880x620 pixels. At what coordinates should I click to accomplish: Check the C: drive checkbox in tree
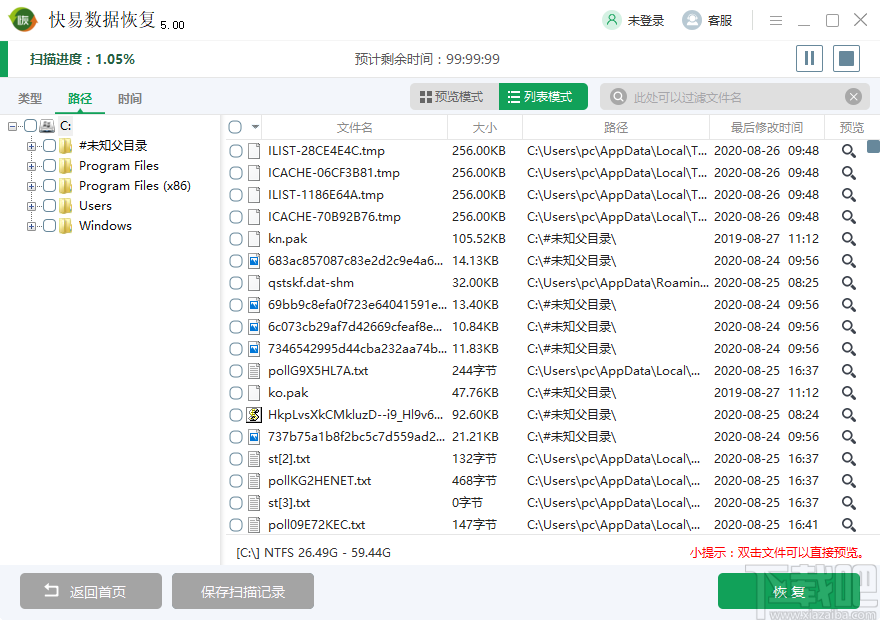point(30,126)
